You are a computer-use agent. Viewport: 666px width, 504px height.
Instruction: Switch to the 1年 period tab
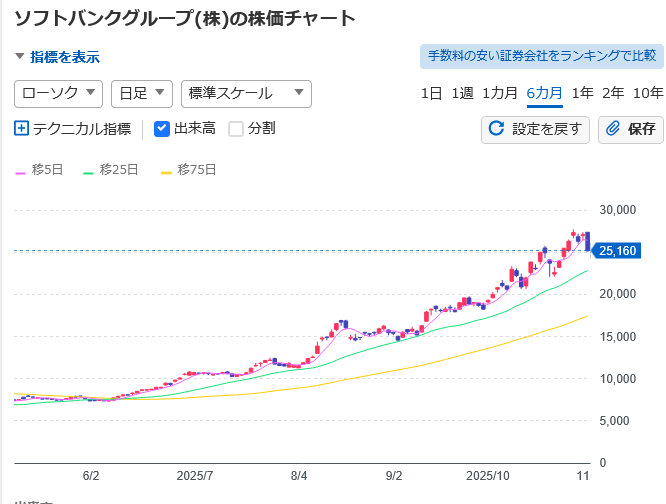582,93
